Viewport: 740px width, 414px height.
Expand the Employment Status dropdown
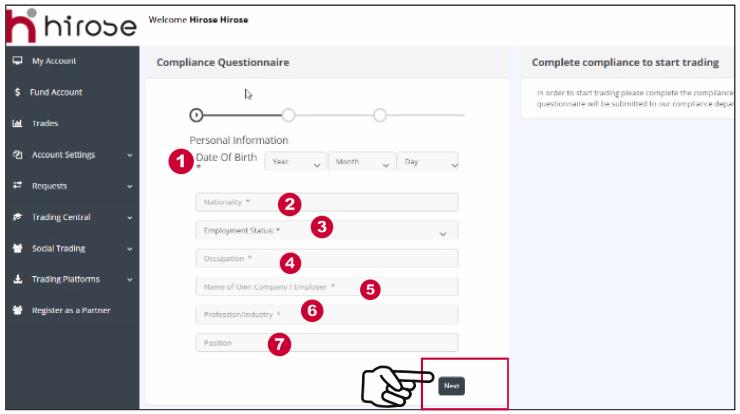[x=326, y=230]
